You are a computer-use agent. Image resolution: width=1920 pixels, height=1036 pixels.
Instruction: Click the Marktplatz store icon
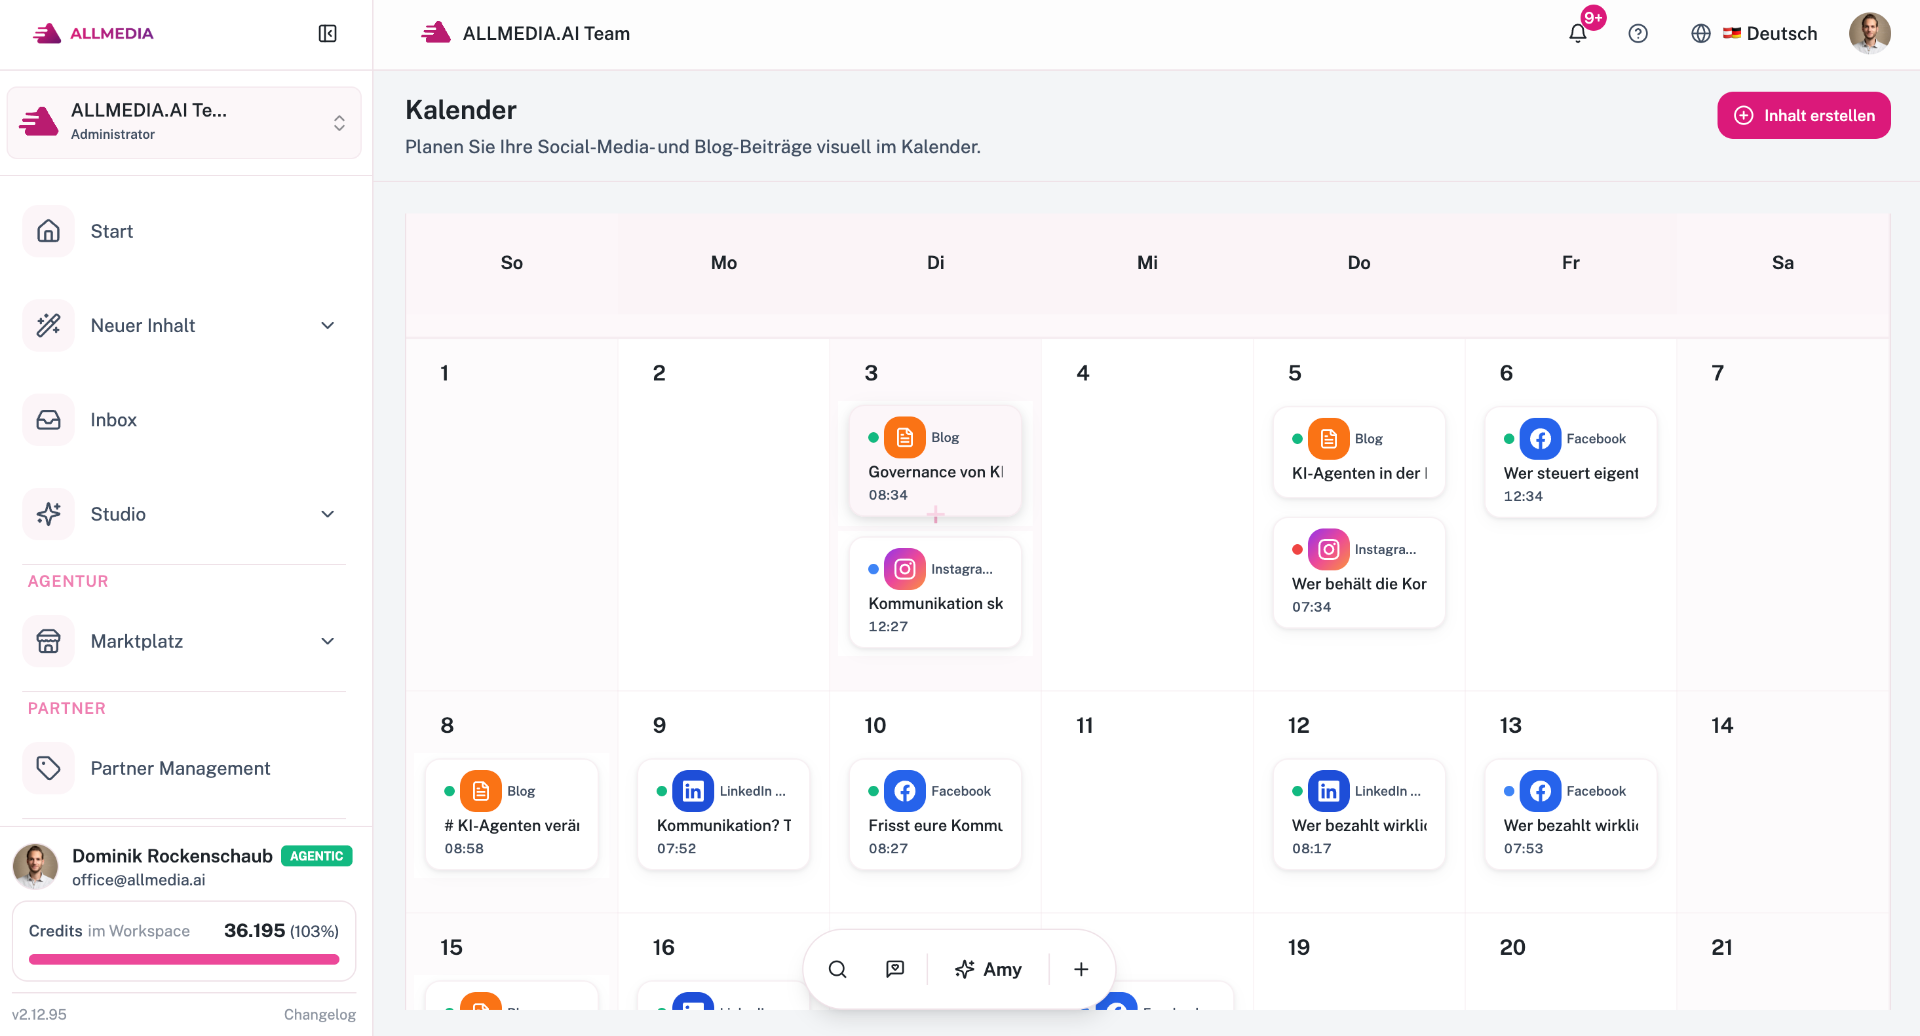tap(49, 641)
